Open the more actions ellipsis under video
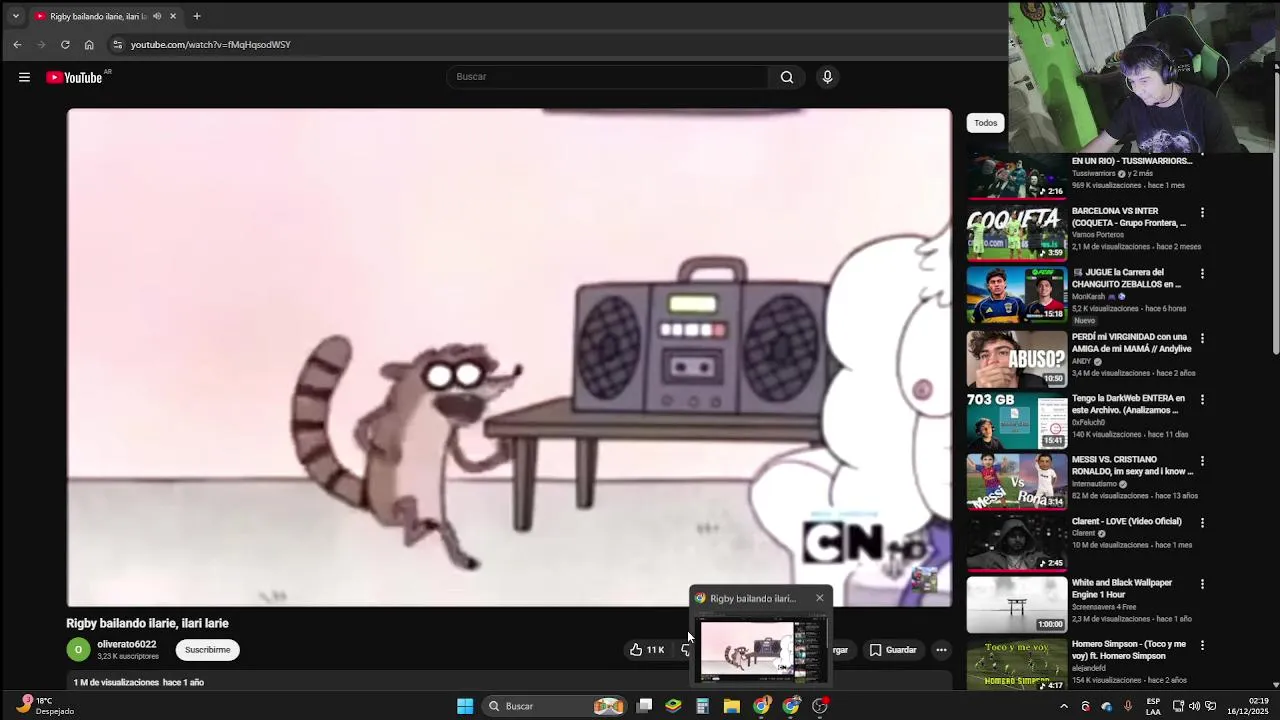 (x=941, y=650)
